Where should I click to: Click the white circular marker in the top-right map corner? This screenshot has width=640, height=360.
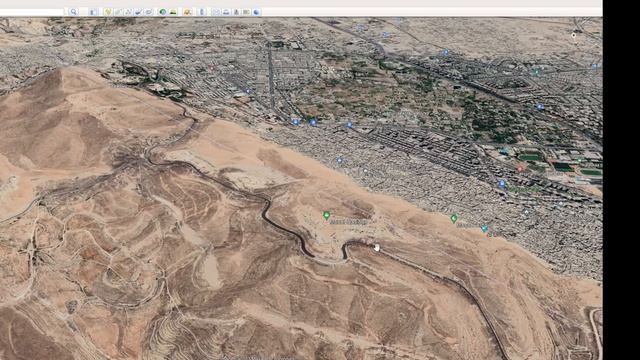click(x=573, y=35)
